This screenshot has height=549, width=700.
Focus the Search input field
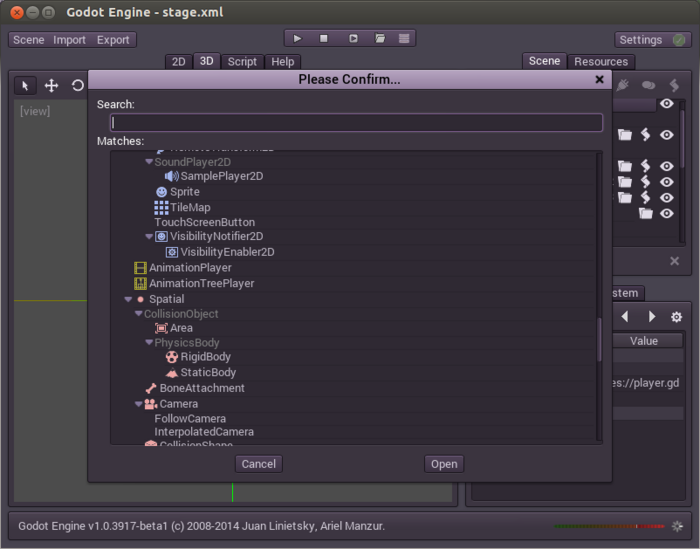pyautogui.click(x=356, y=122)
